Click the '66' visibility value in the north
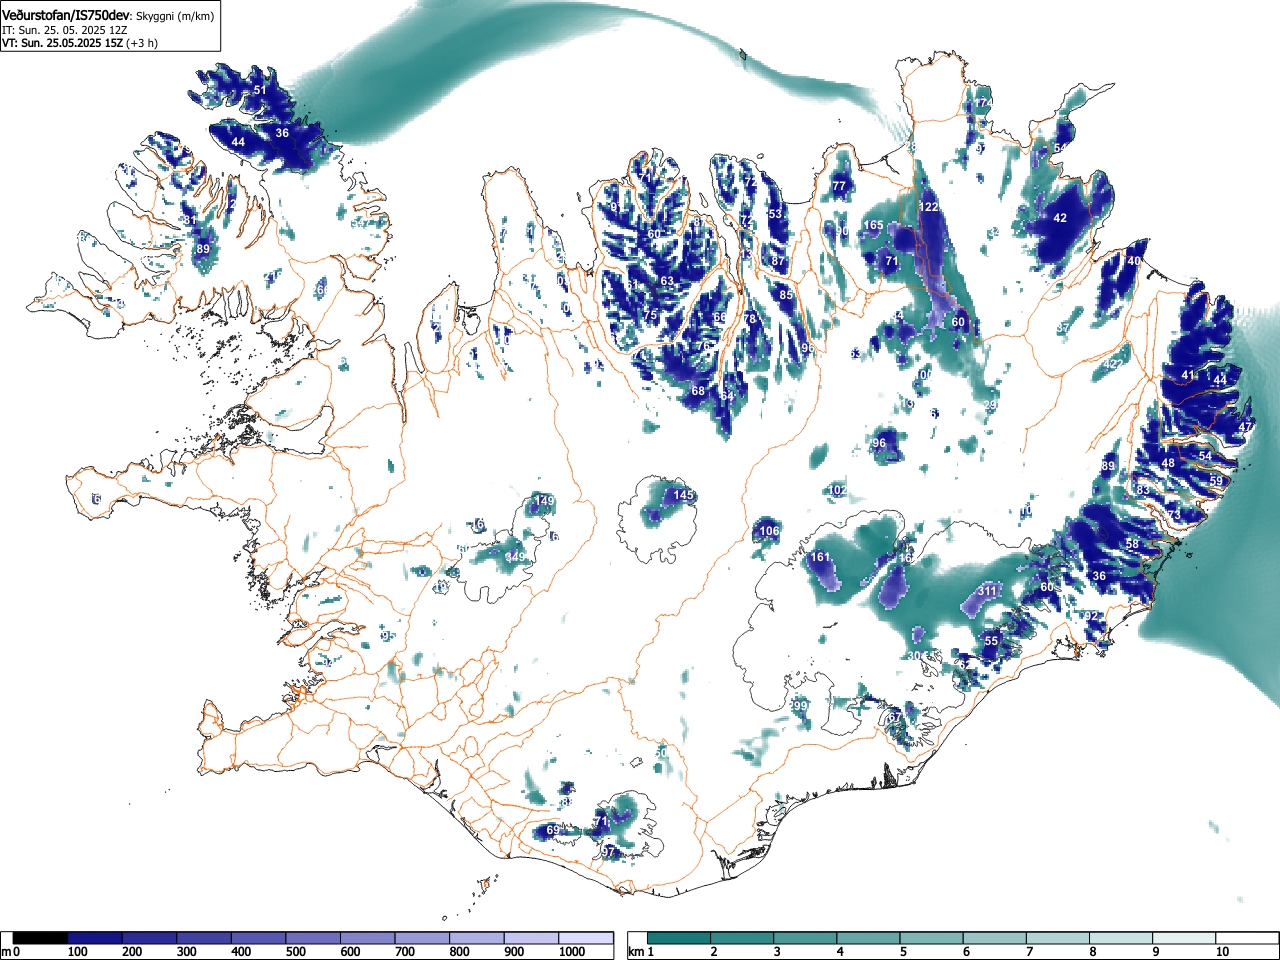Screen dimensions: 1280x960 720,317
